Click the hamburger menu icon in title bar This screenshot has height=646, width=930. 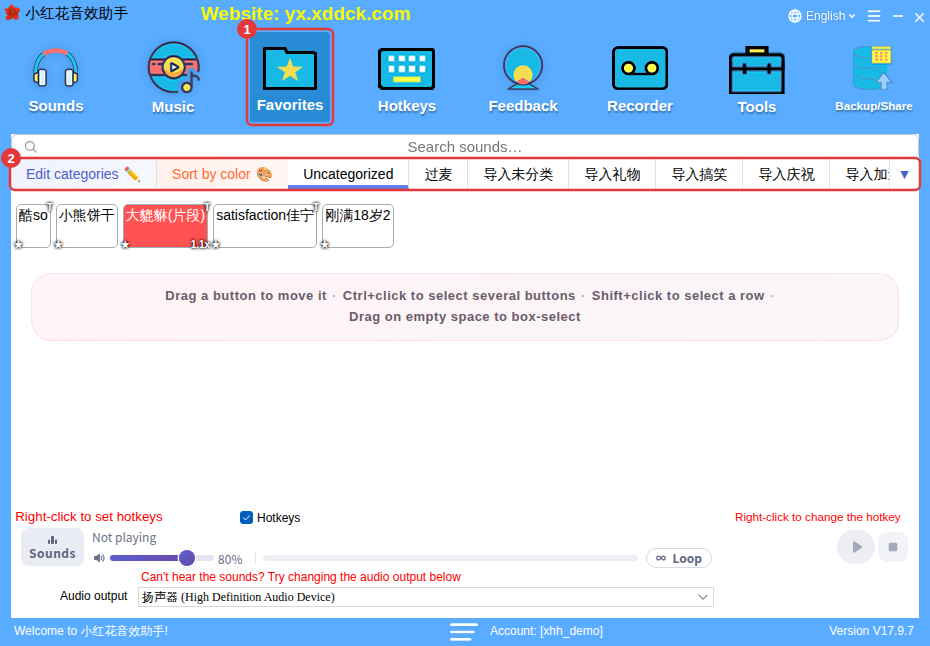click(x=874, y=16)
